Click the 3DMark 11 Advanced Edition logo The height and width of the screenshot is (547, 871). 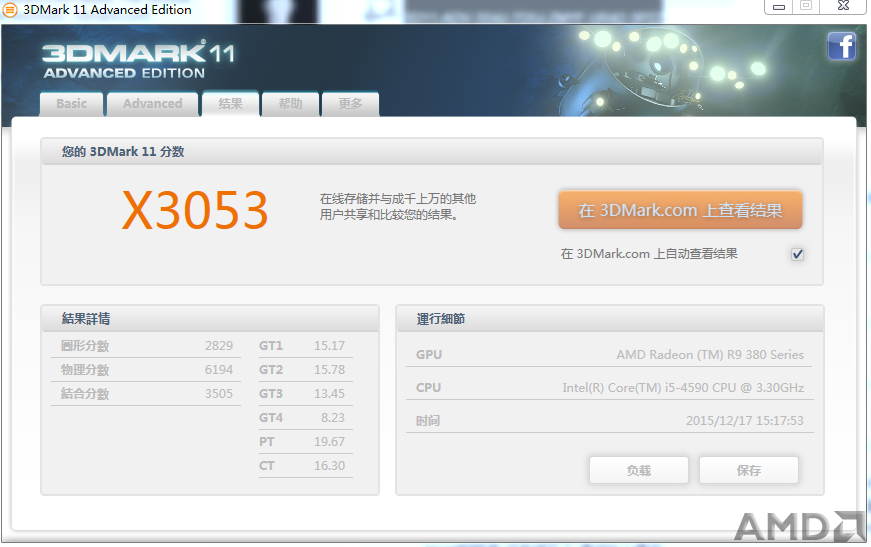(x=138, y=59)
